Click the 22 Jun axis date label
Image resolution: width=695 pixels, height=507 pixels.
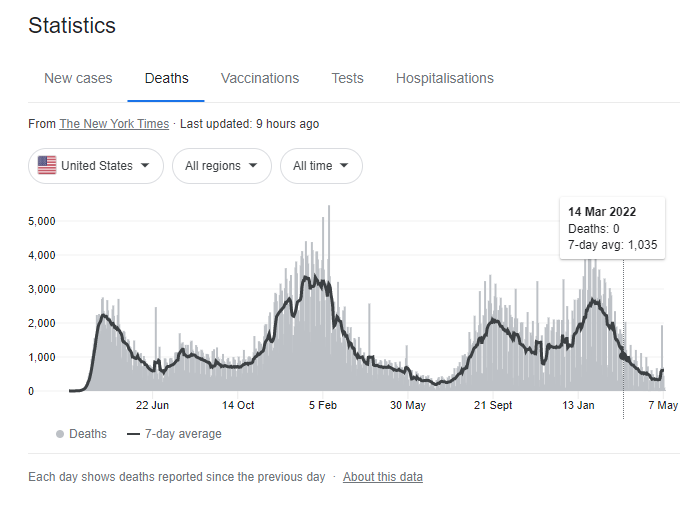pyautogui.click(x=152, y=405)
